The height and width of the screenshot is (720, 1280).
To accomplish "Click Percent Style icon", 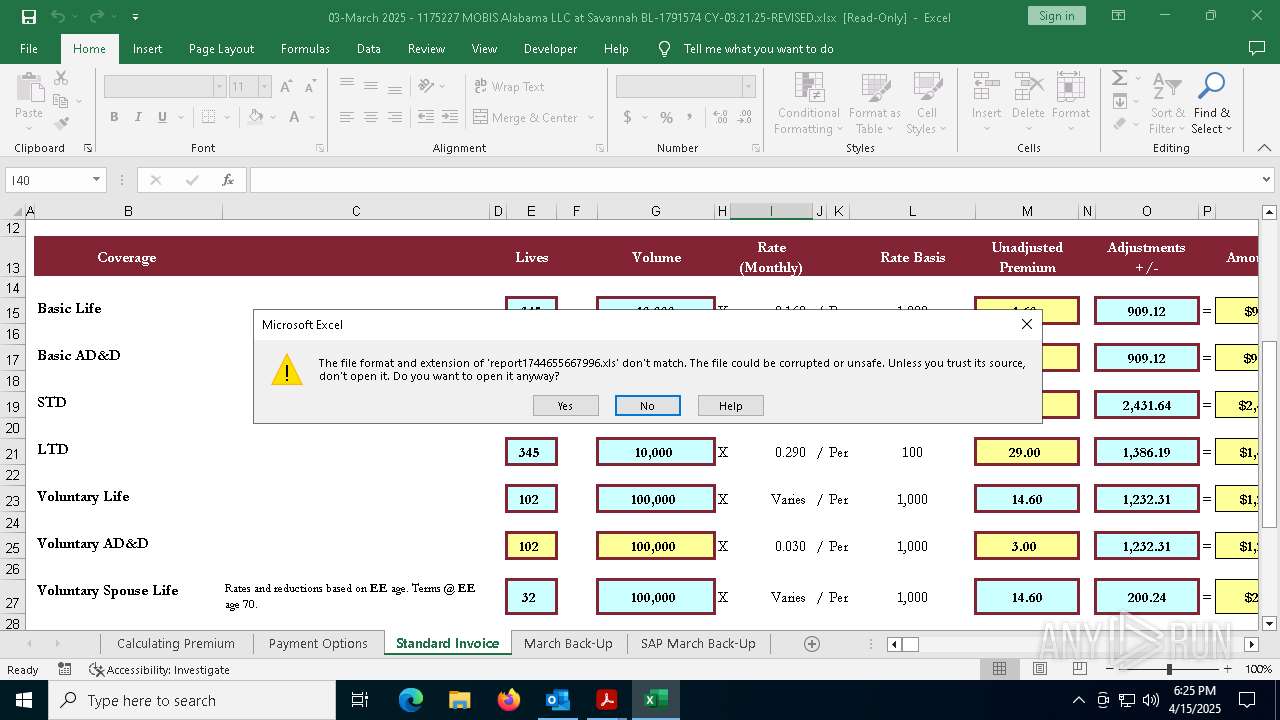I will pyautogui.click(x=666, y=117).
